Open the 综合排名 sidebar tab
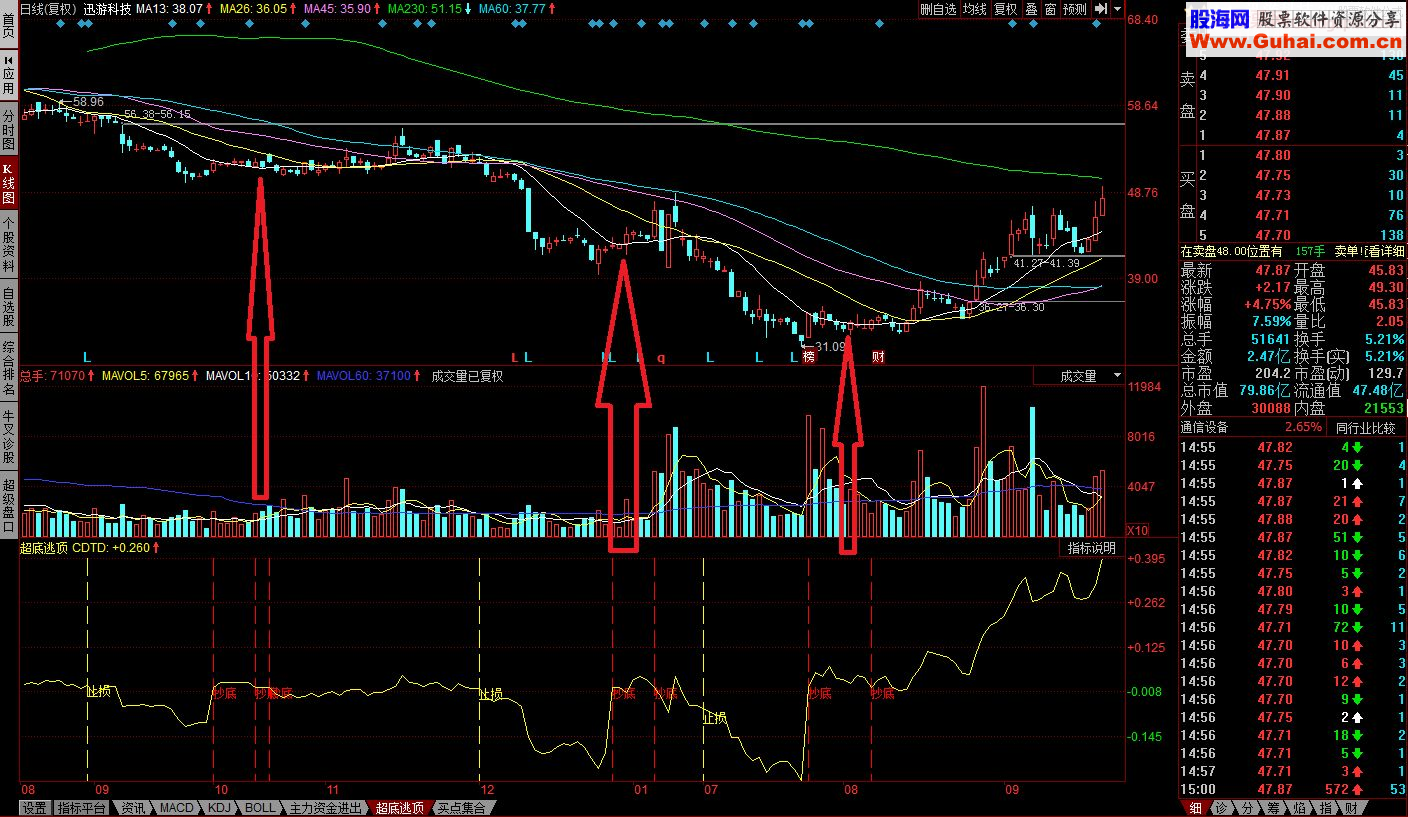1408x817 pixels. [8, 365]
